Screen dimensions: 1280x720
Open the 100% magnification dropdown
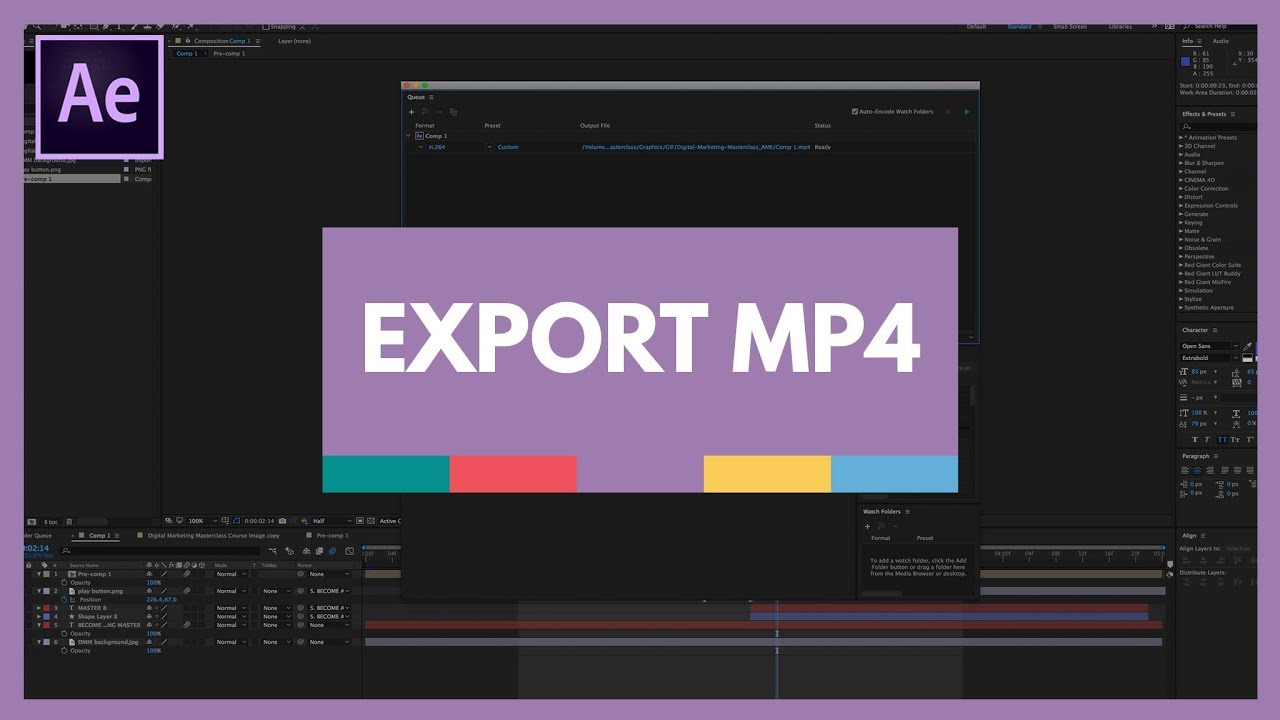pos(202,521)
